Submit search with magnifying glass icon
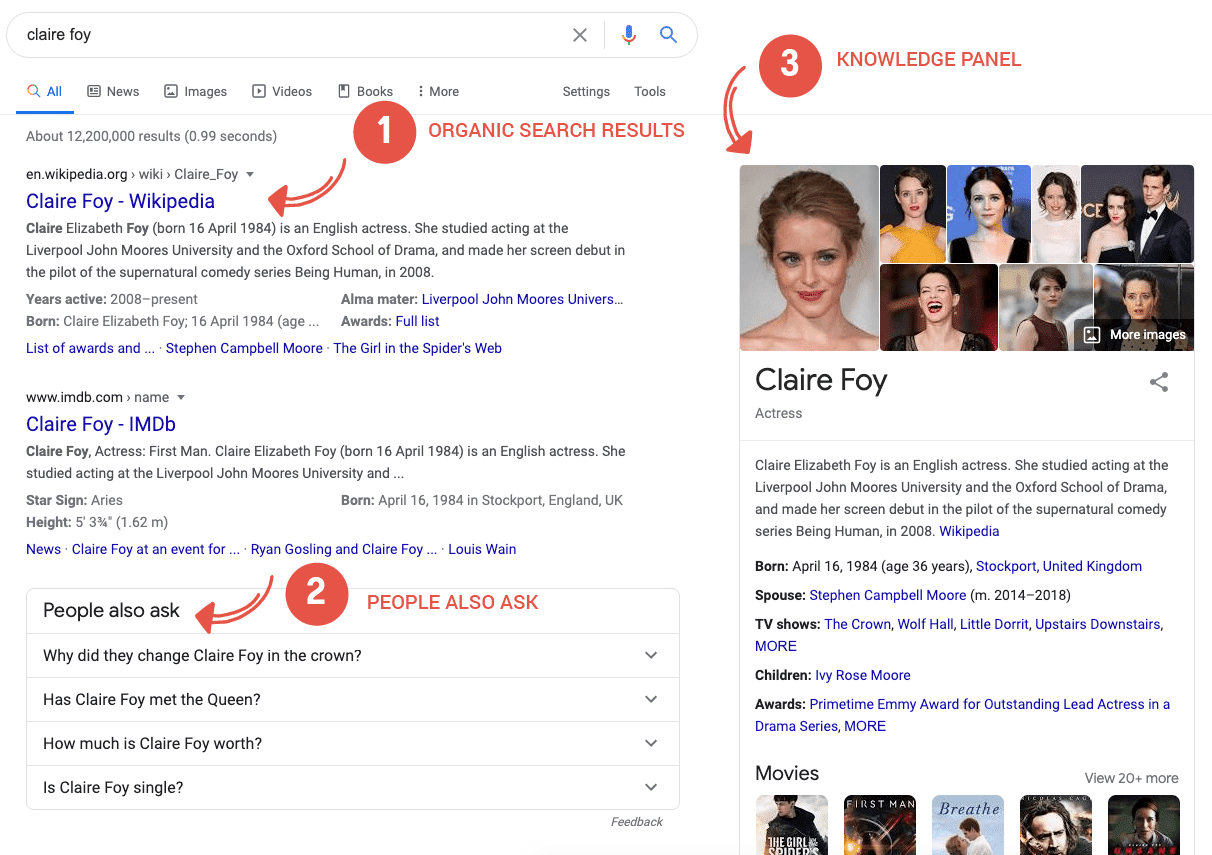The width and height of the screenshot is (1212, 855). [669, 35]
